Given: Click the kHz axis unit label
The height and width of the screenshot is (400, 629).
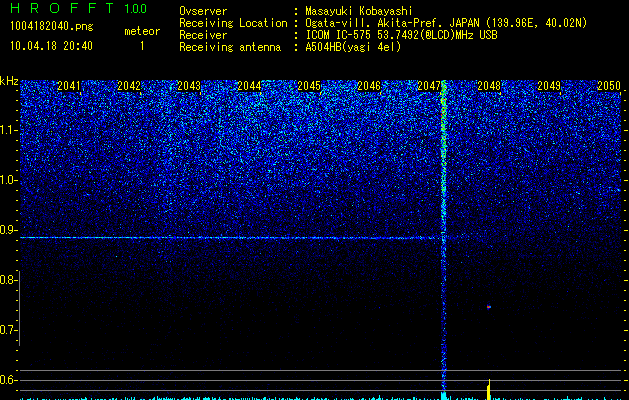Looking at the screenshot, I should (x=9, y=81).
